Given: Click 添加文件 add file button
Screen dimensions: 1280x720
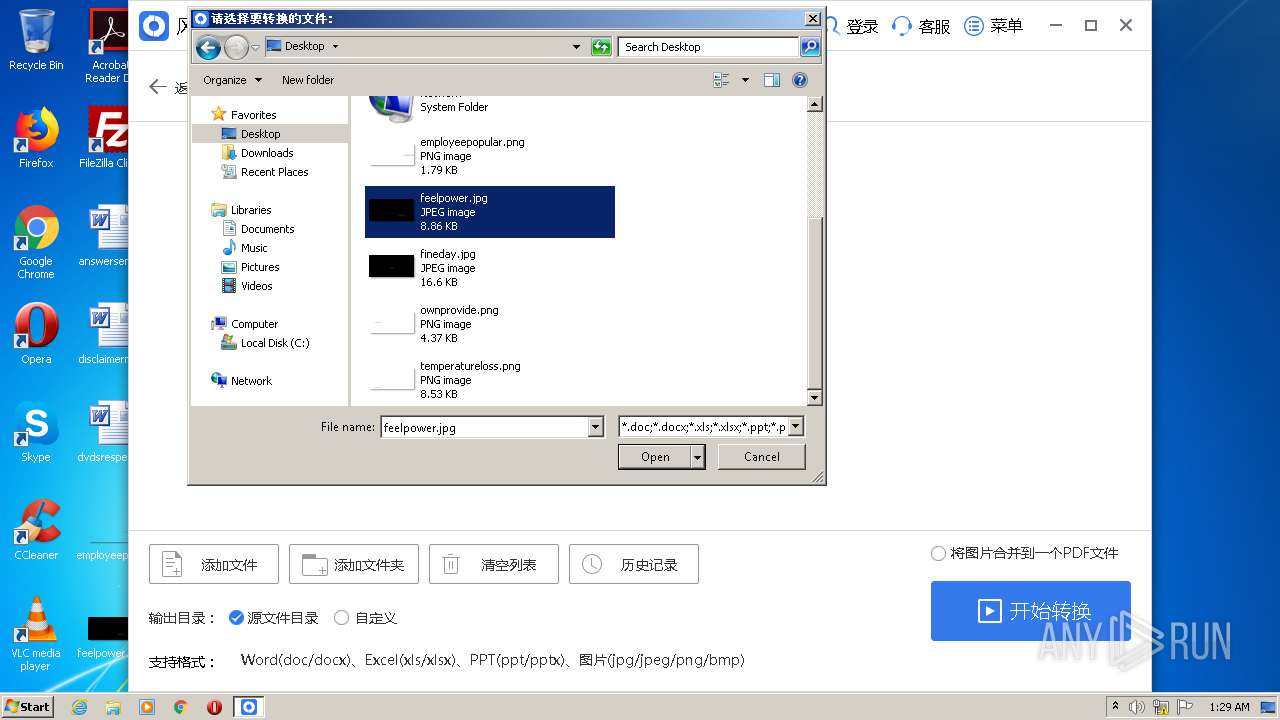Looking at the screenshot, I should point(214,564).
